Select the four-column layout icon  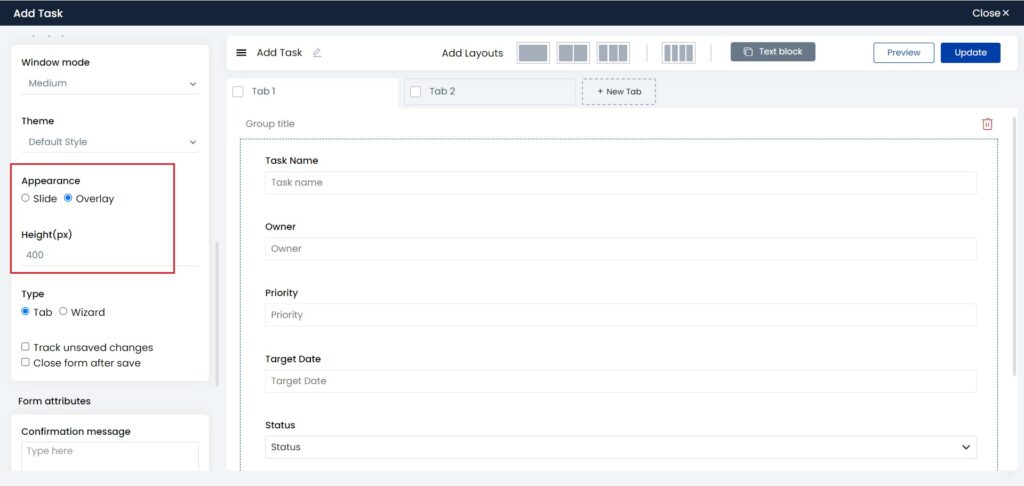click(678, 53)
